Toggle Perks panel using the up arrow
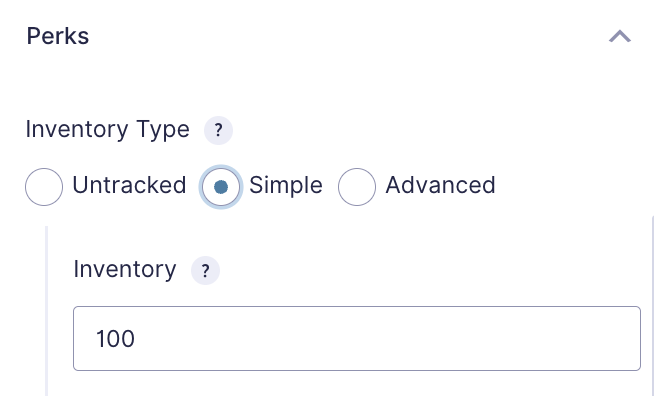654x396 pixels. tap(620, 36)
